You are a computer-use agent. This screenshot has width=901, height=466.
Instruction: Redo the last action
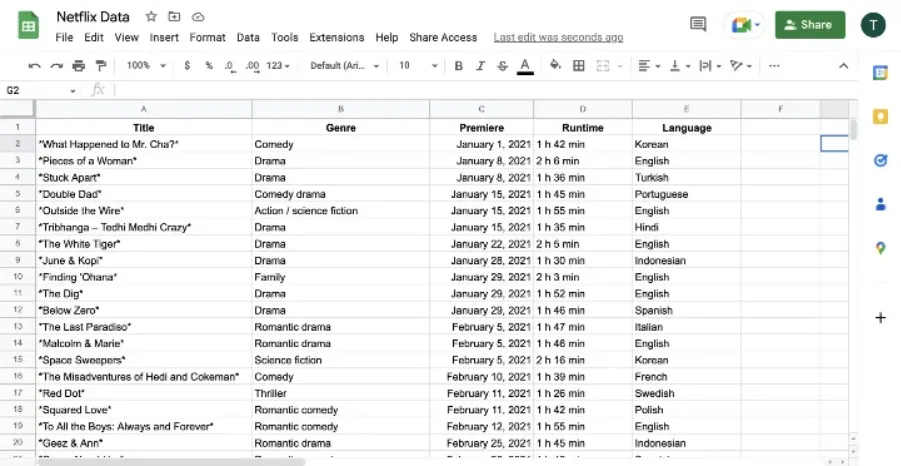tap(56, 66)
